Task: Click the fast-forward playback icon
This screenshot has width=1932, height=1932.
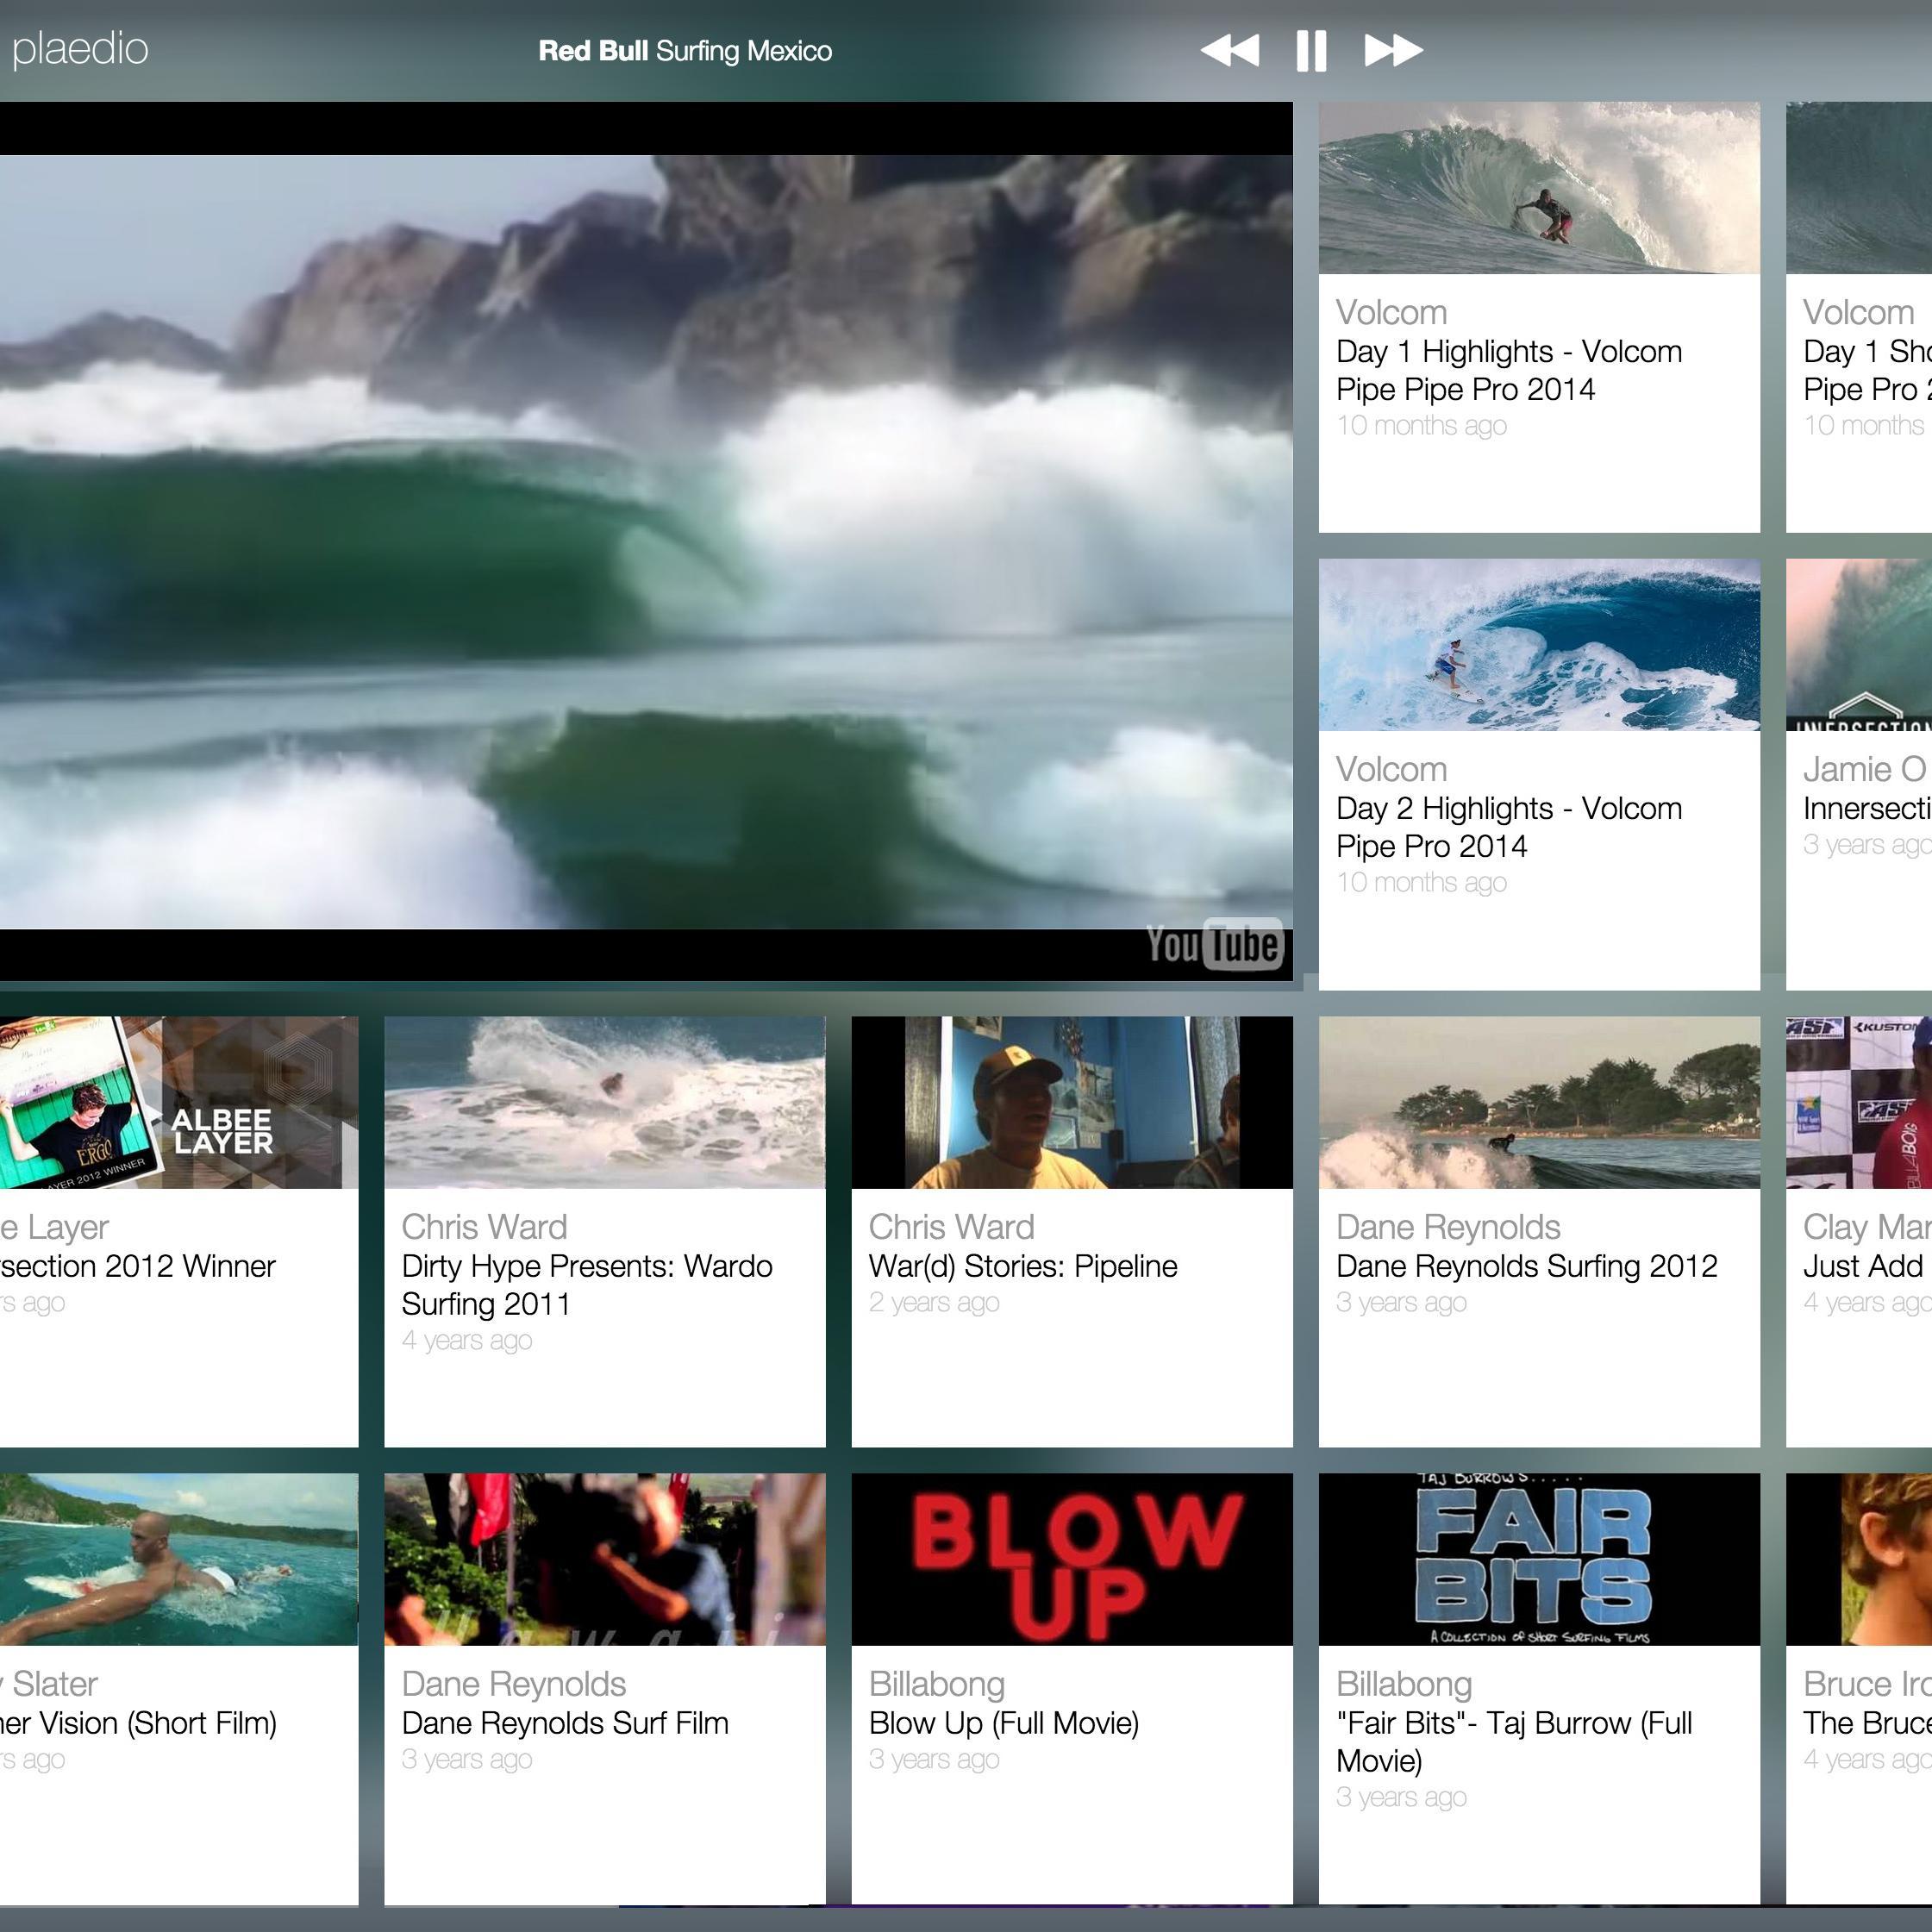Action: pyautogui.click(x=1394, y=50)
